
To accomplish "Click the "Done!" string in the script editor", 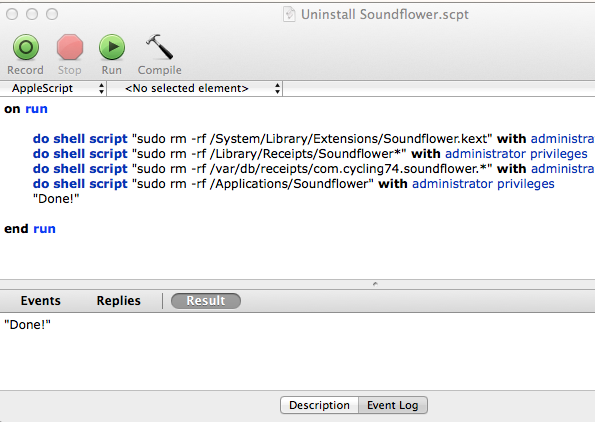I will 56,198.
